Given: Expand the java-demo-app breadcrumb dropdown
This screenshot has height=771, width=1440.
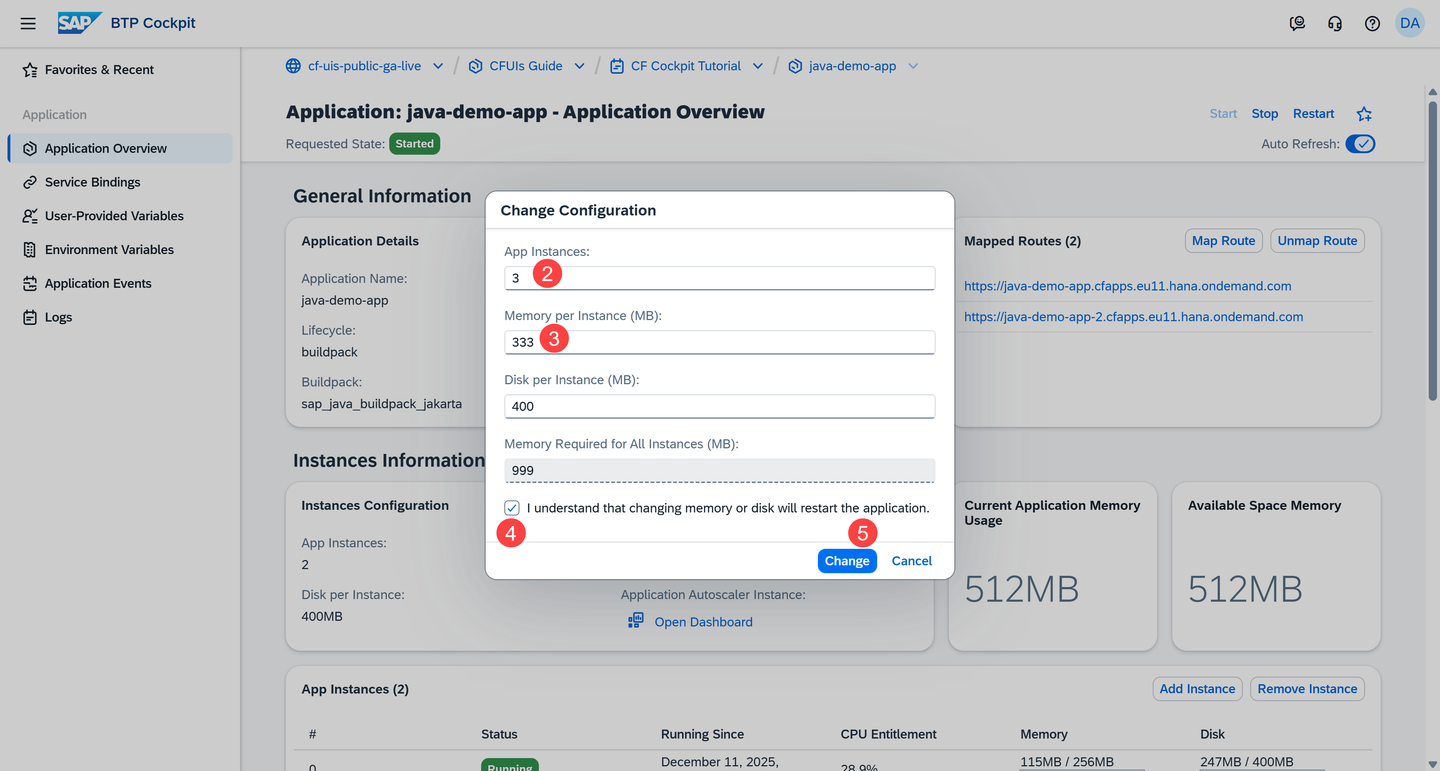Looking at the screenshot, I should click(913, 66).
